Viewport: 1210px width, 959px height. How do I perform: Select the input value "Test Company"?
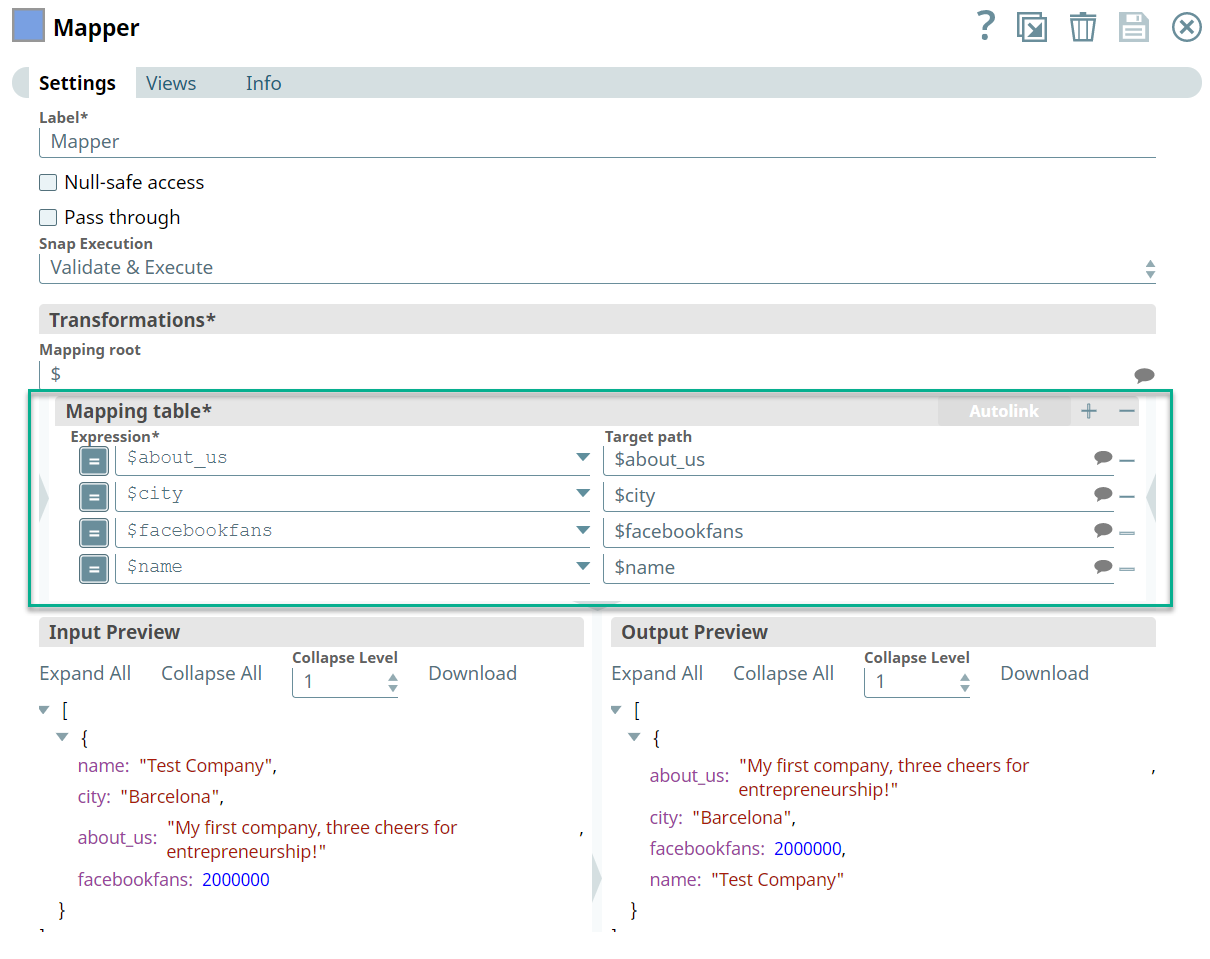tap(205, 765)
